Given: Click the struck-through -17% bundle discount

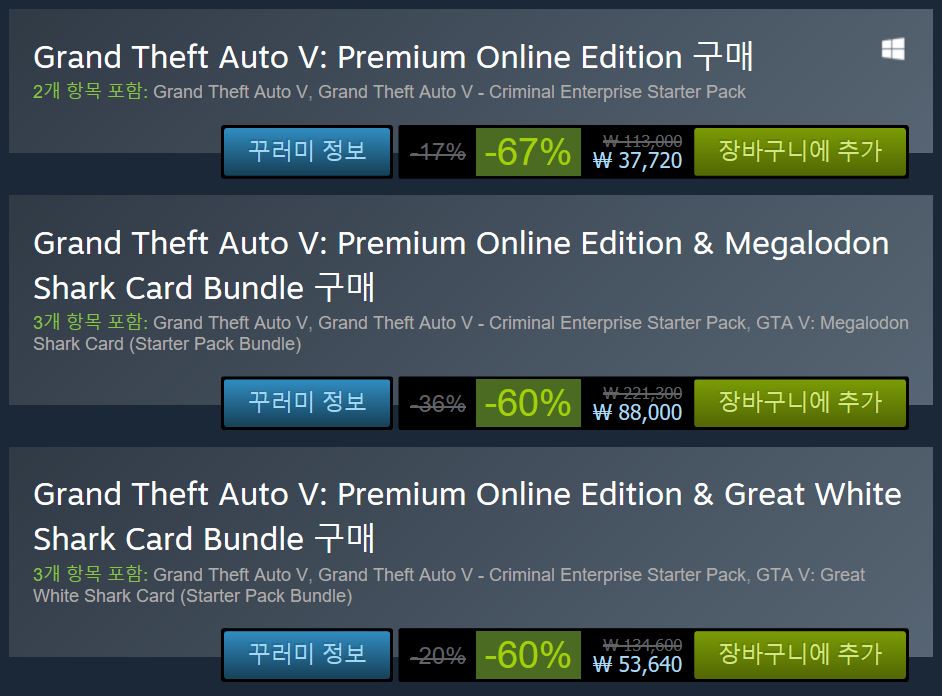Looking at the screenshot, I should coord(438,152).
